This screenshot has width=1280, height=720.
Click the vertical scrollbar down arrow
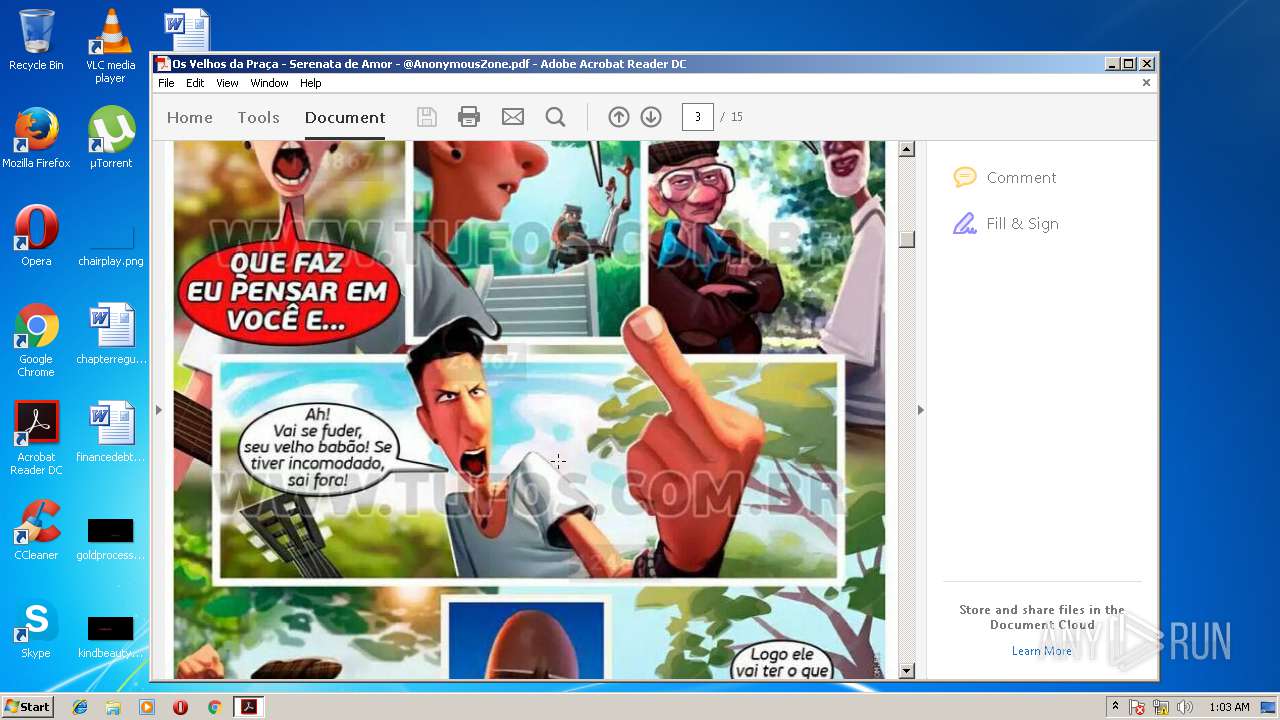pos(907,671)
